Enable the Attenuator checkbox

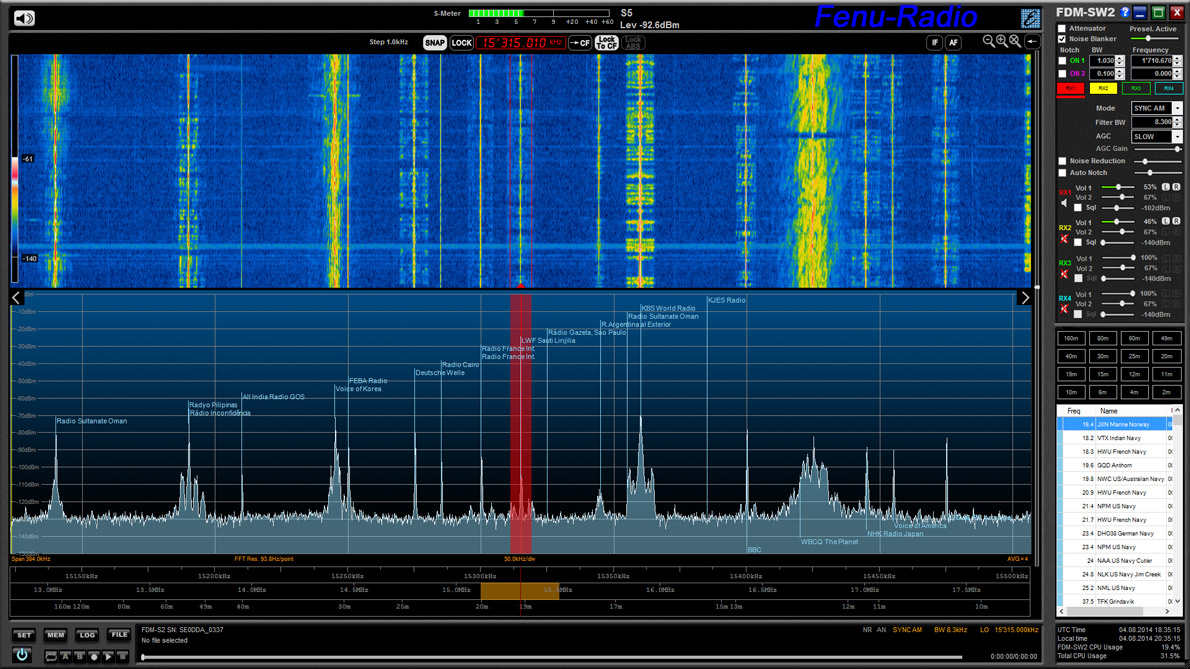pos(1064,28)
